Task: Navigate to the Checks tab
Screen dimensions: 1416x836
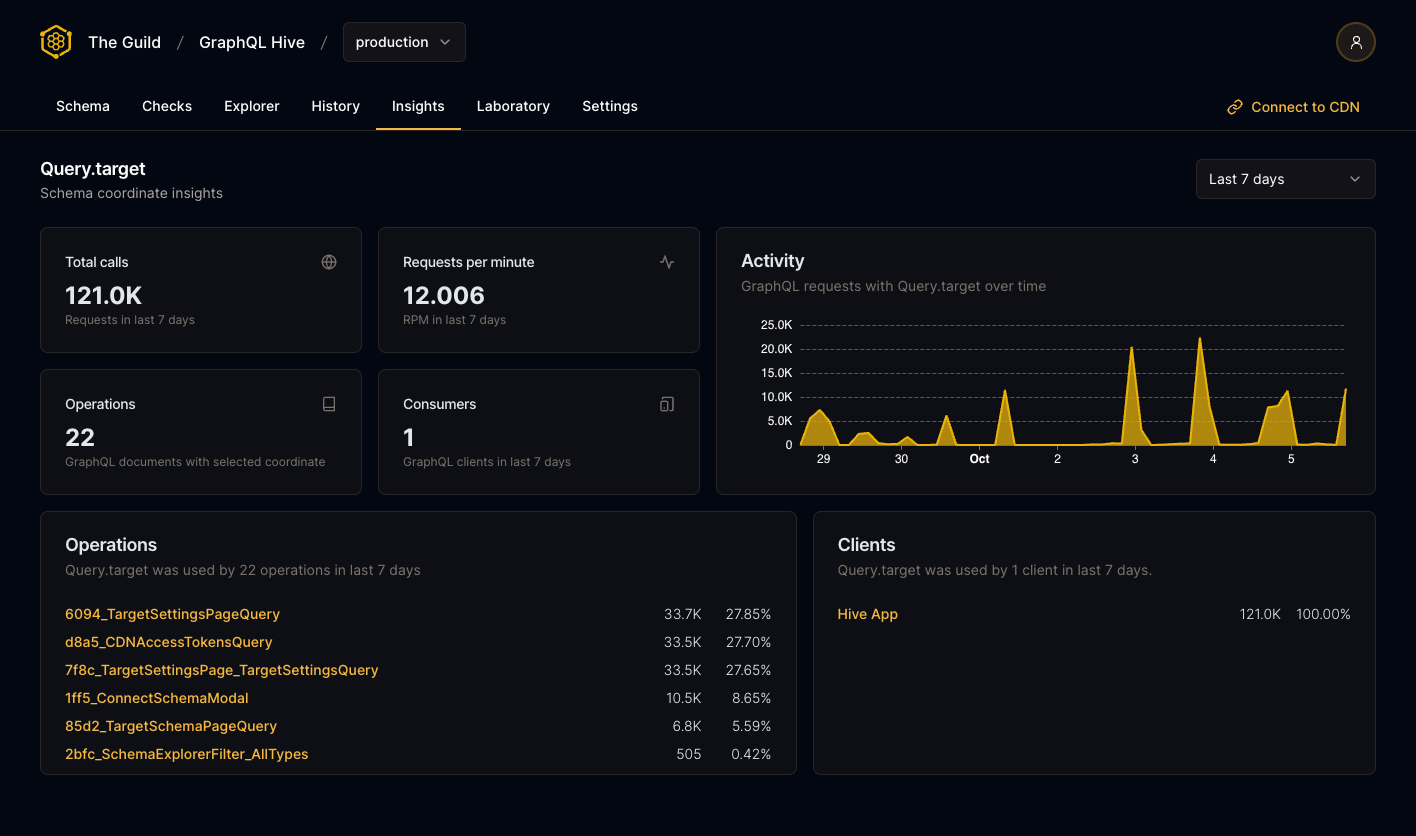Action: point(167,106)
